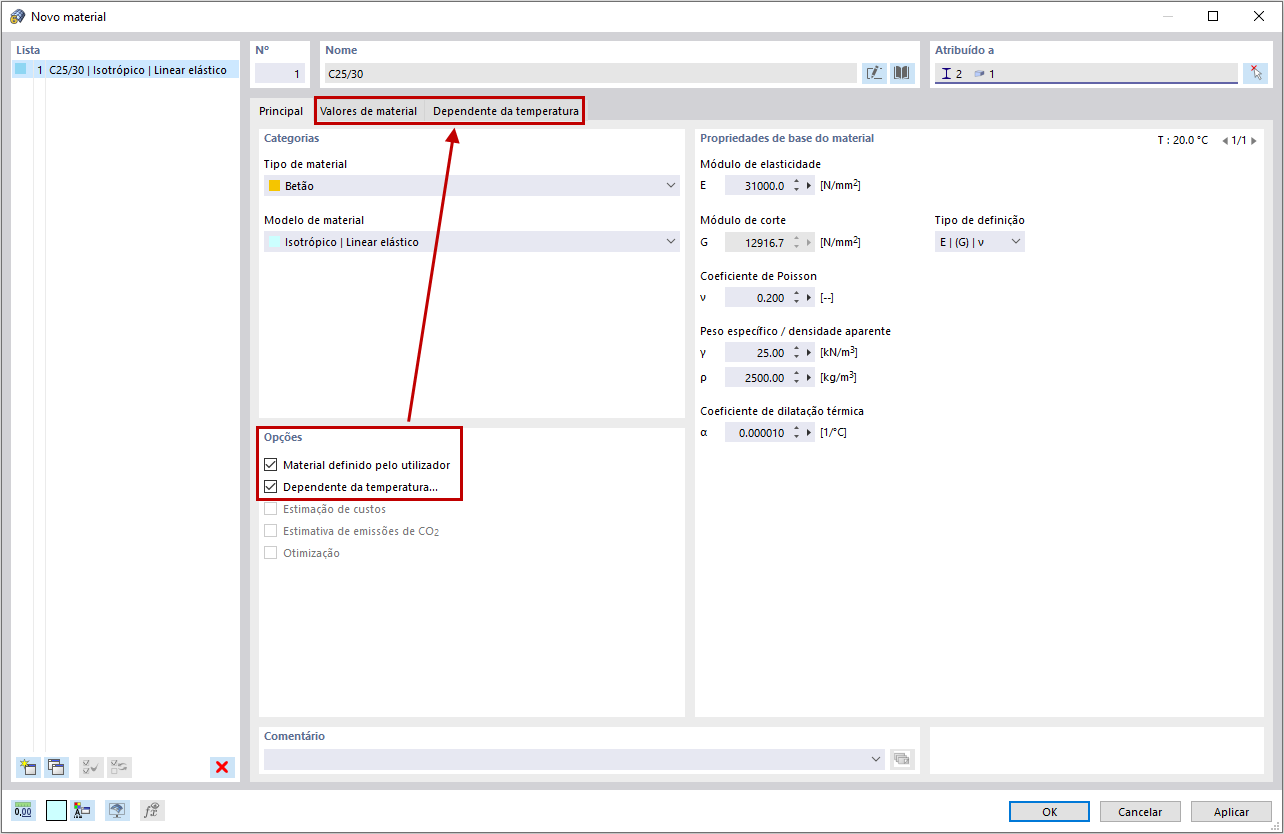This screenshot has height=834, width=1284.
Task: Click the invert selection icon in list
Action: click(119, 767)
